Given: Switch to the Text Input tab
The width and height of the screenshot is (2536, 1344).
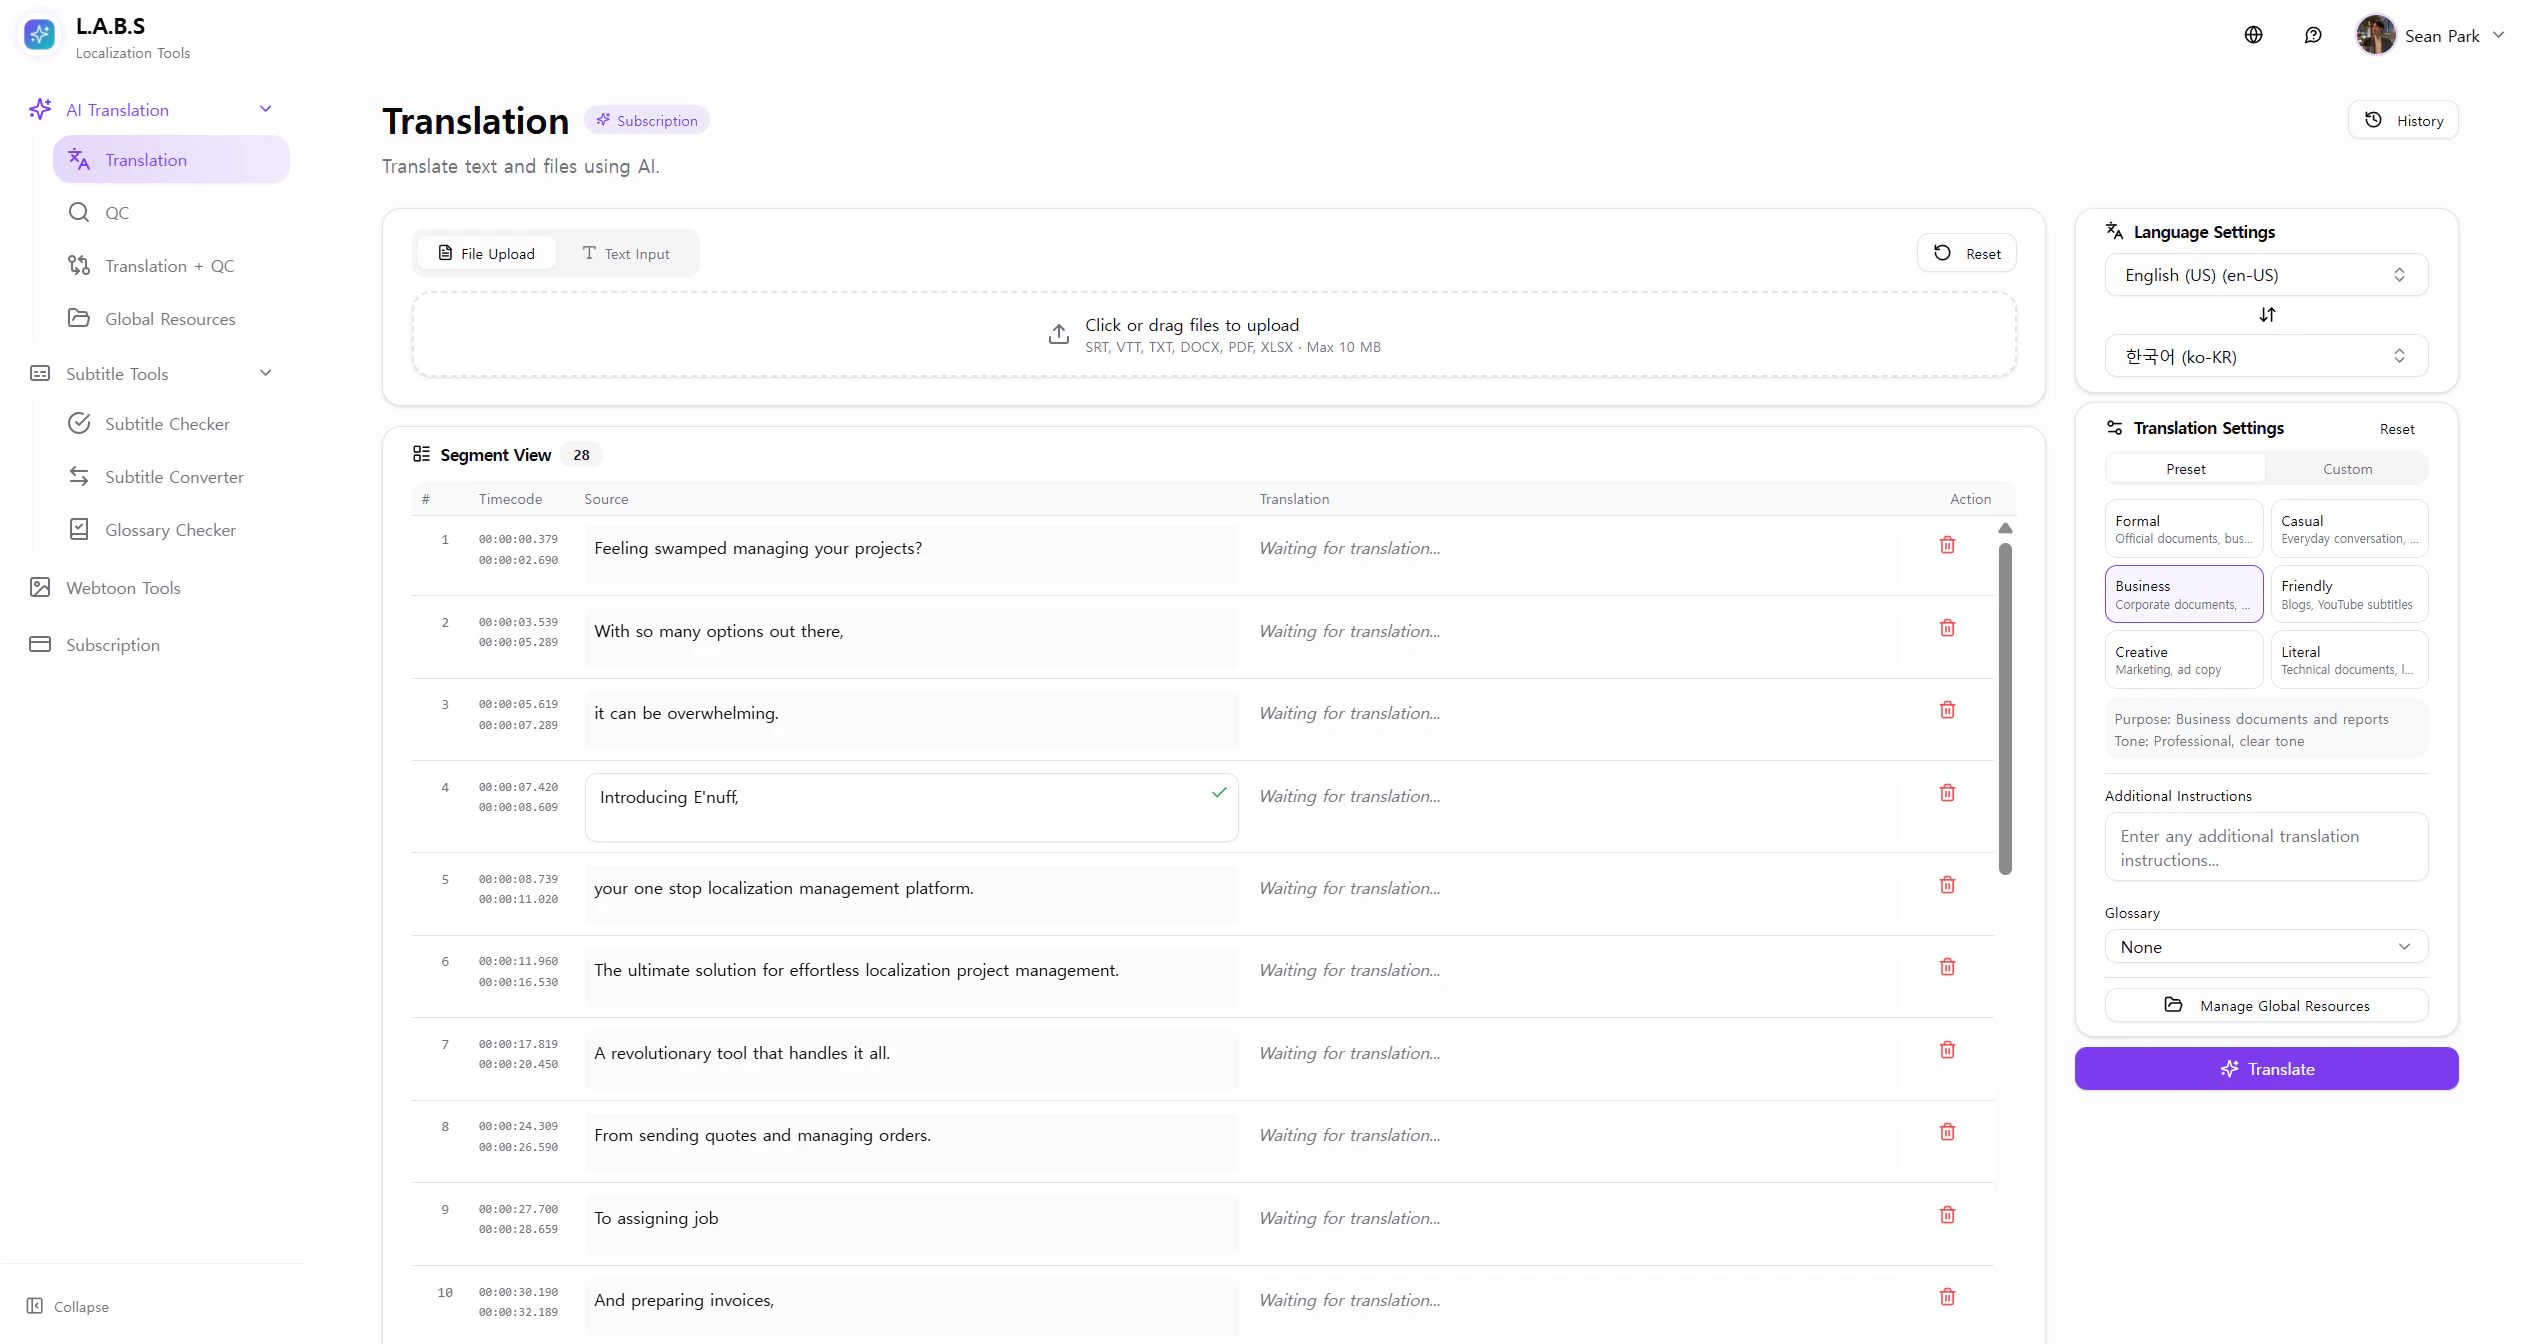Looking at the screenshot, I should 627,254.
